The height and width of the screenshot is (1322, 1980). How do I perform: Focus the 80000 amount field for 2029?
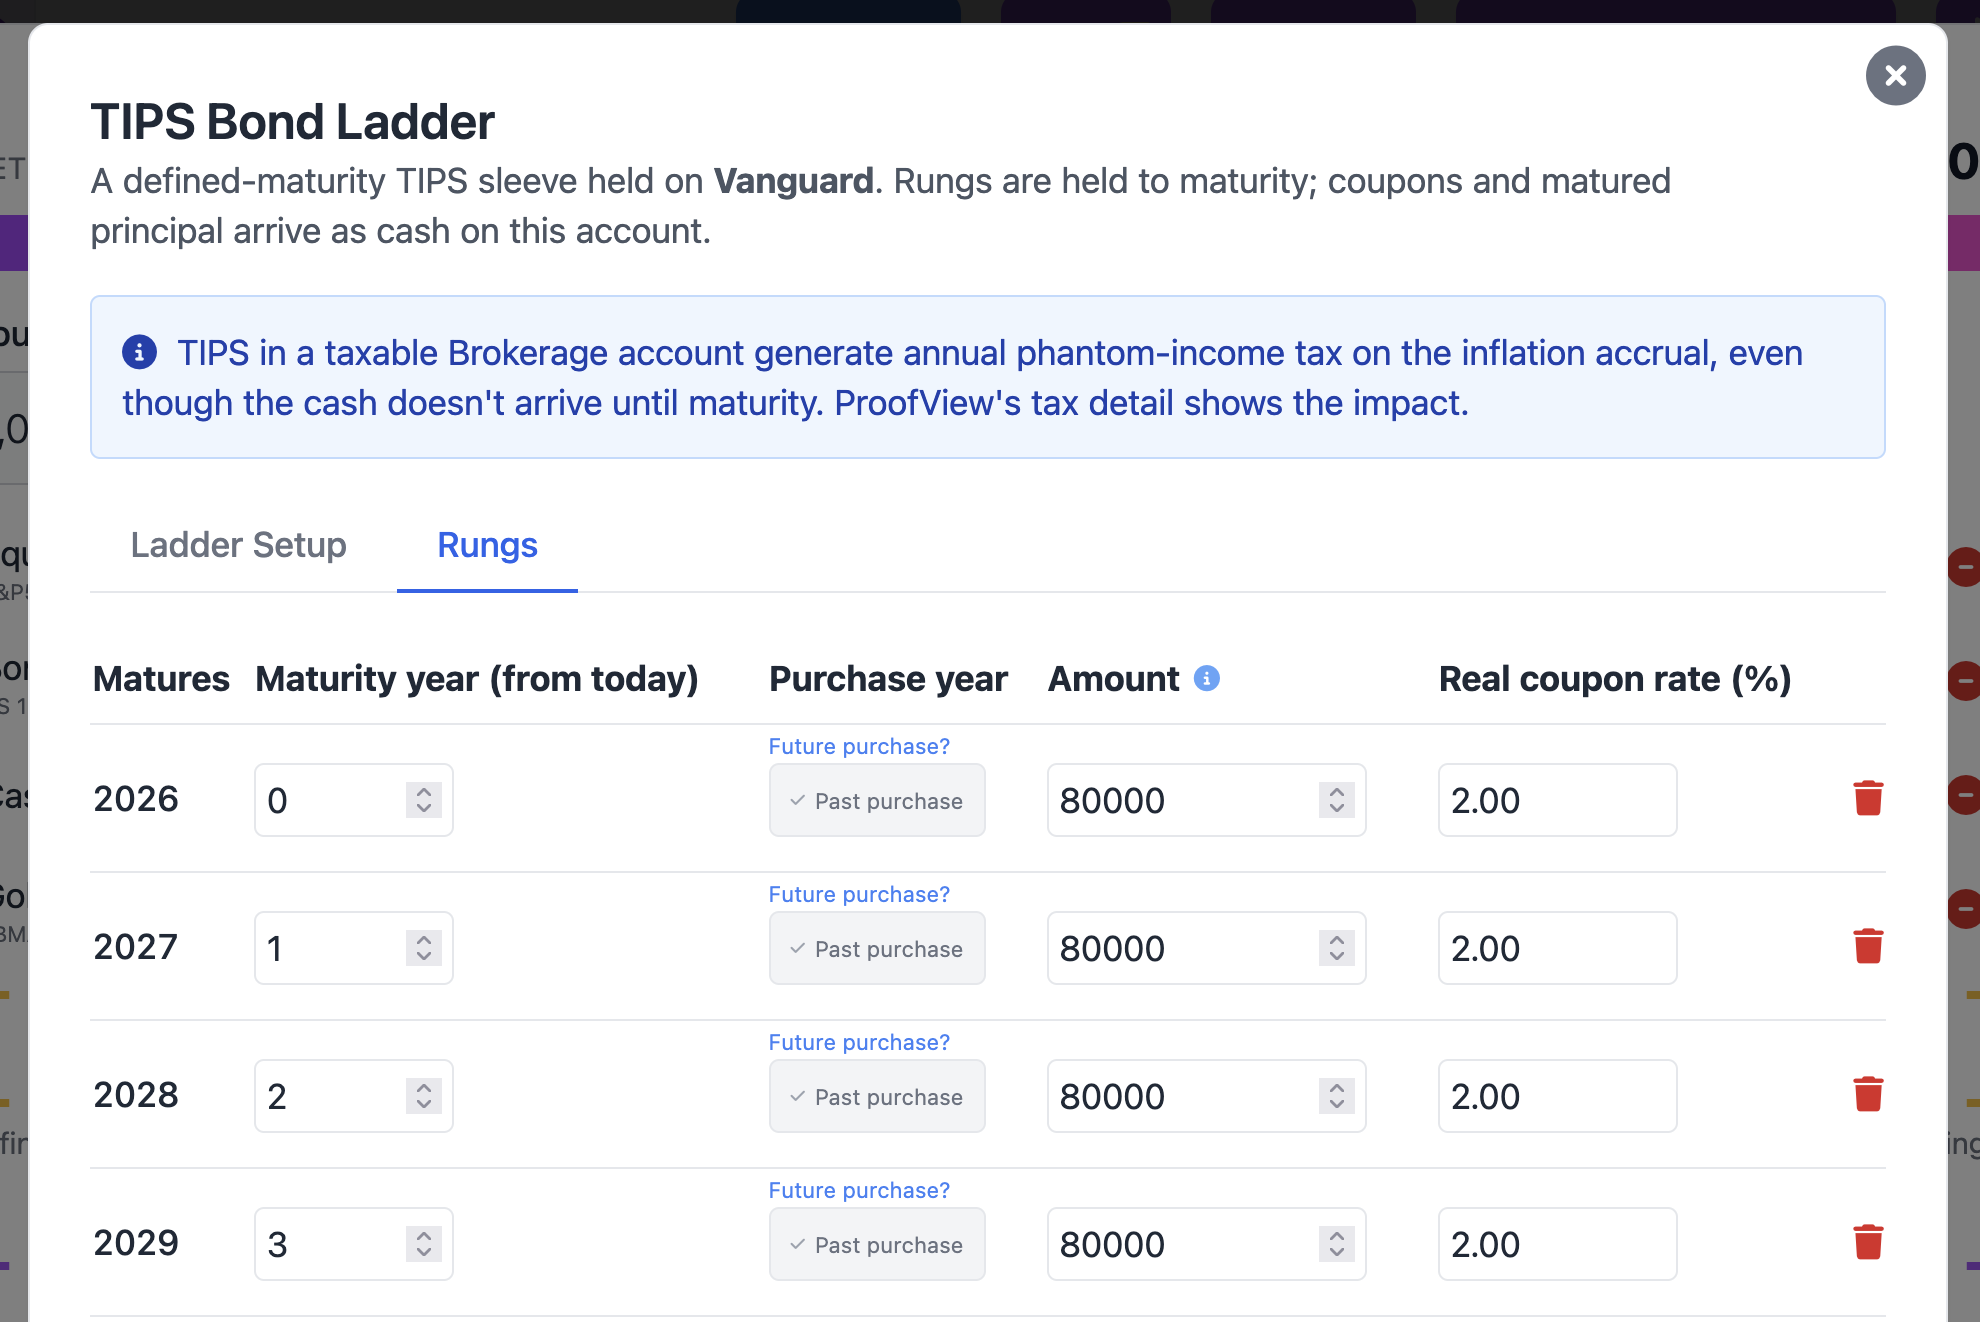[1206, 1244]
